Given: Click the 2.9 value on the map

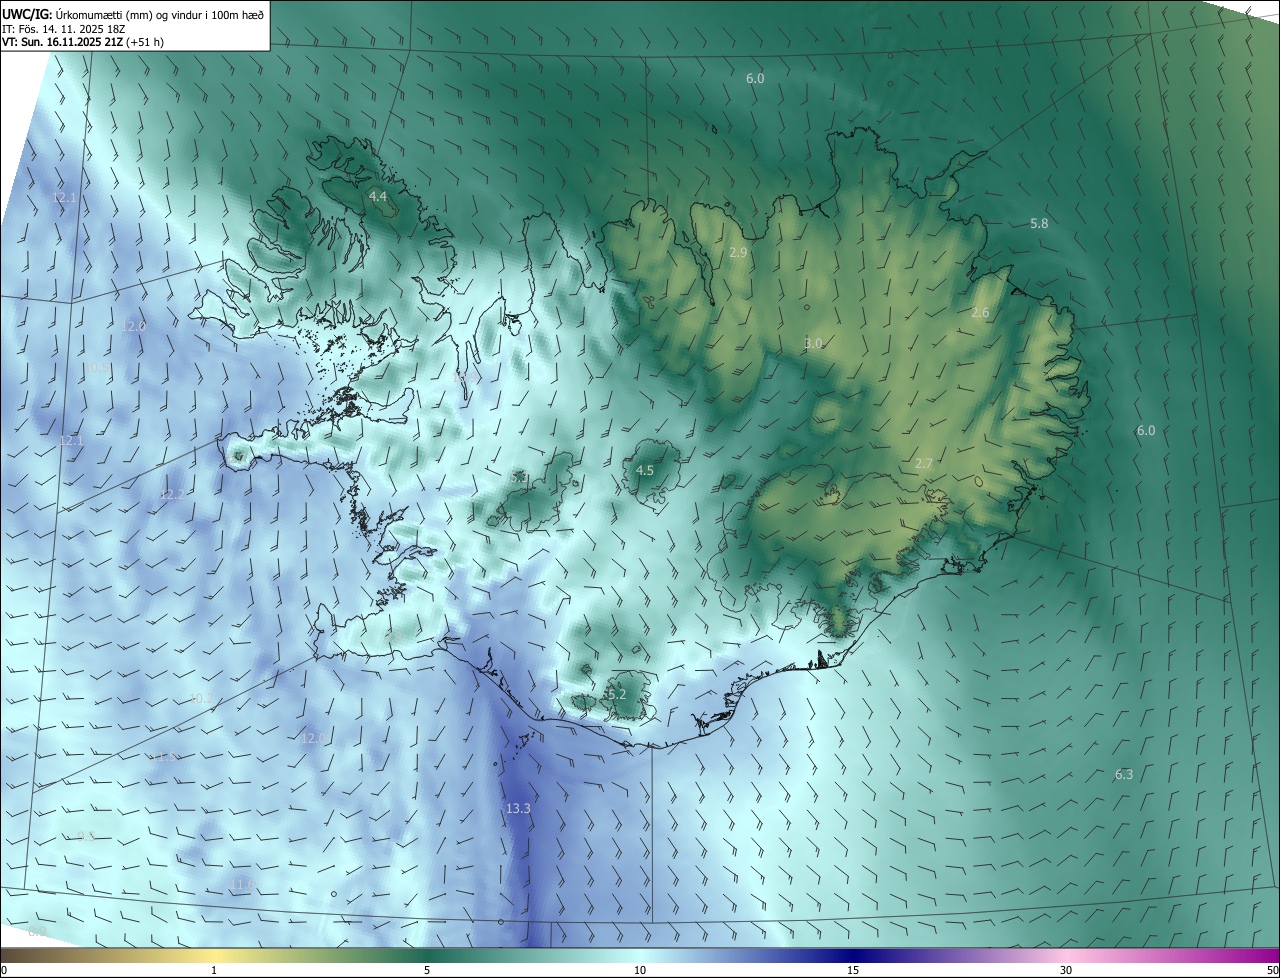Looking at the screenshot, I should click(738, 253).
